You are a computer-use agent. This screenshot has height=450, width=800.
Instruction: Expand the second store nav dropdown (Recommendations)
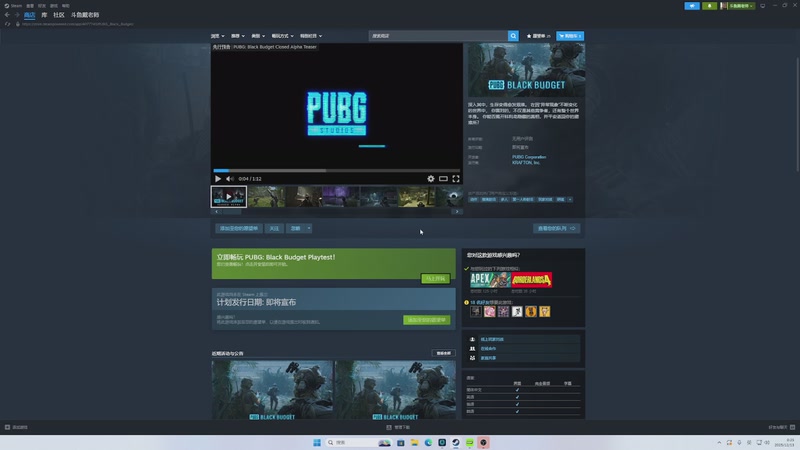pyautogui.click(x=238, y=36)
